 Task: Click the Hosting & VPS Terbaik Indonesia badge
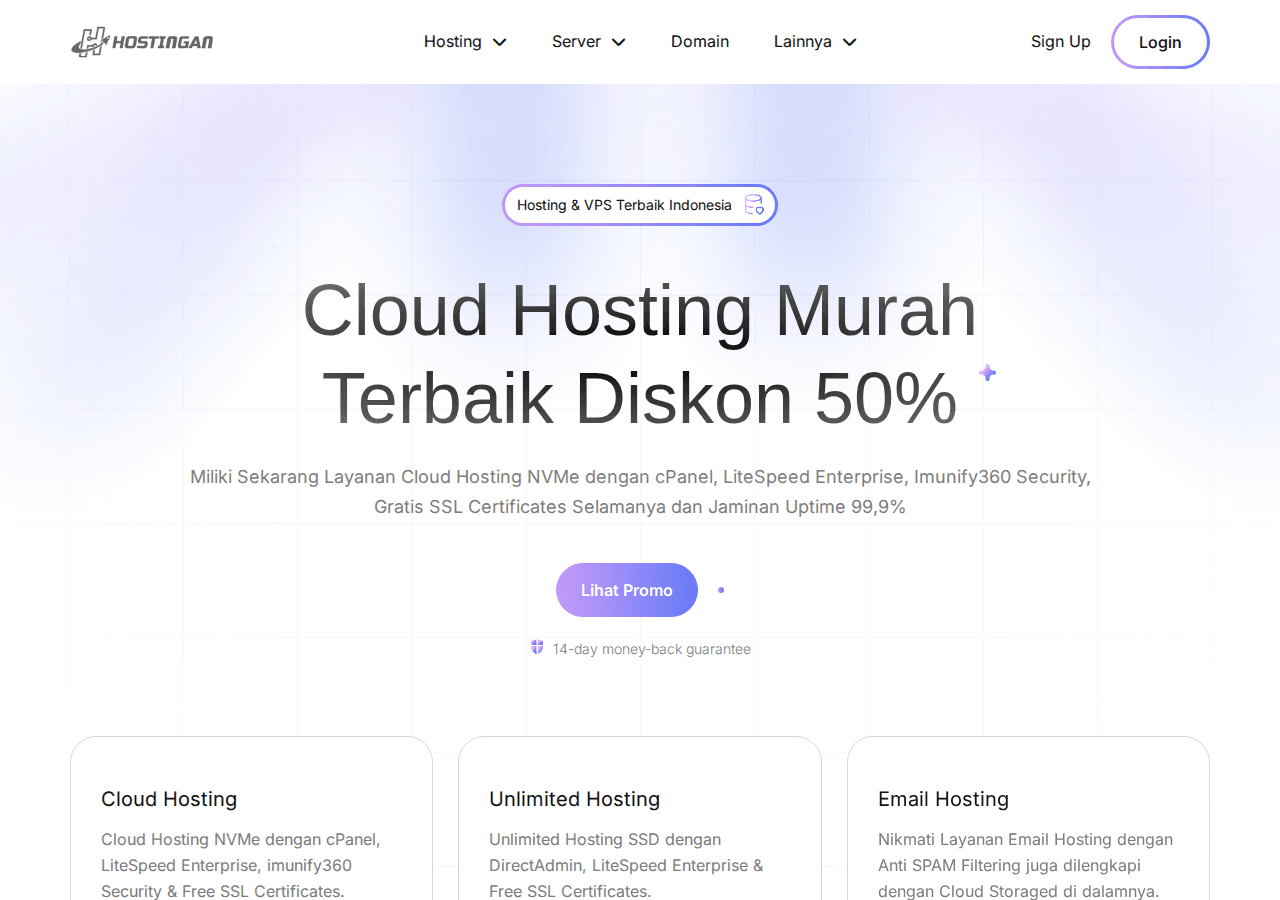tap(640, 205)
